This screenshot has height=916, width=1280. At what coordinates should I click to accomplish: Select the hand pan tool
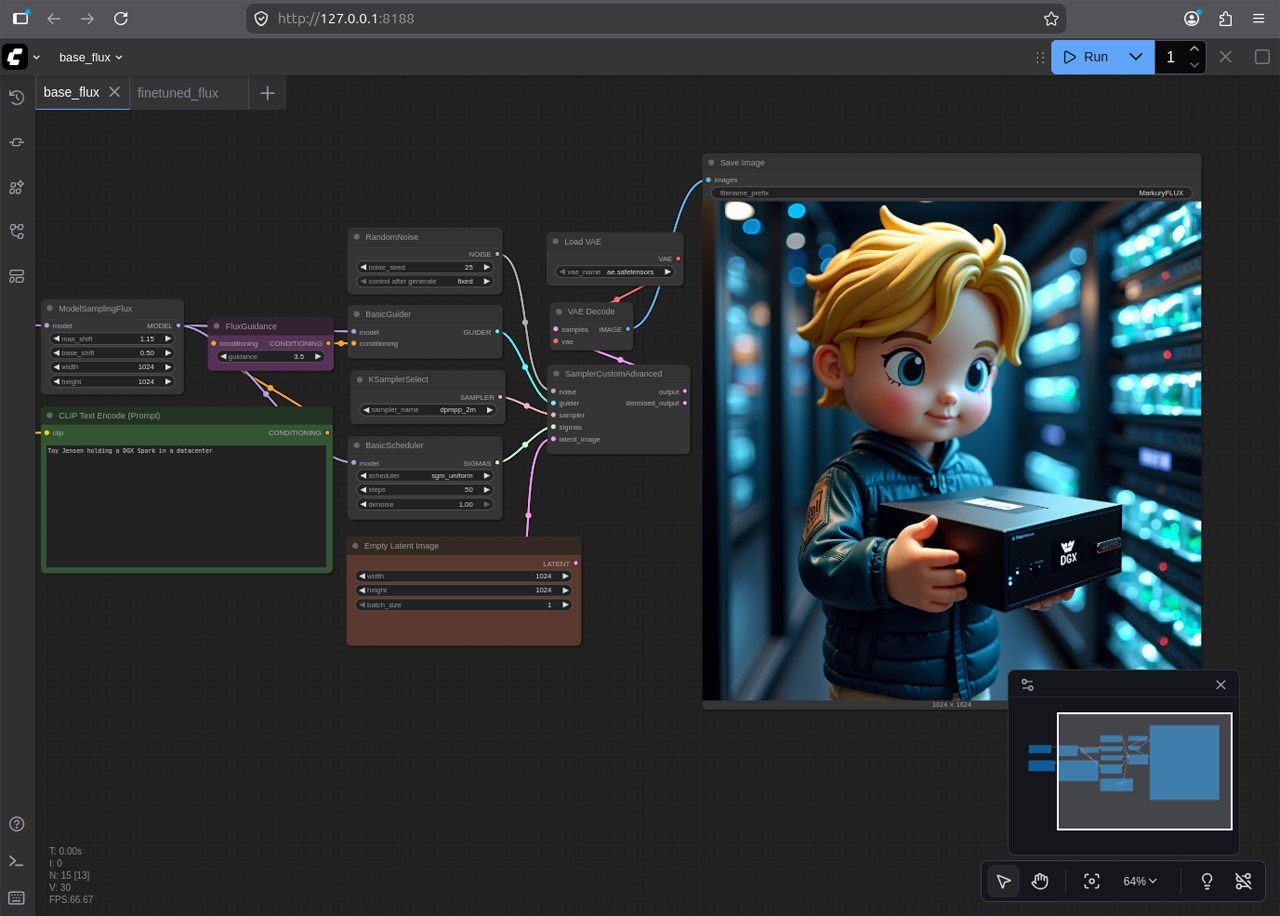pyautogui.click(x=1040, y=881)
